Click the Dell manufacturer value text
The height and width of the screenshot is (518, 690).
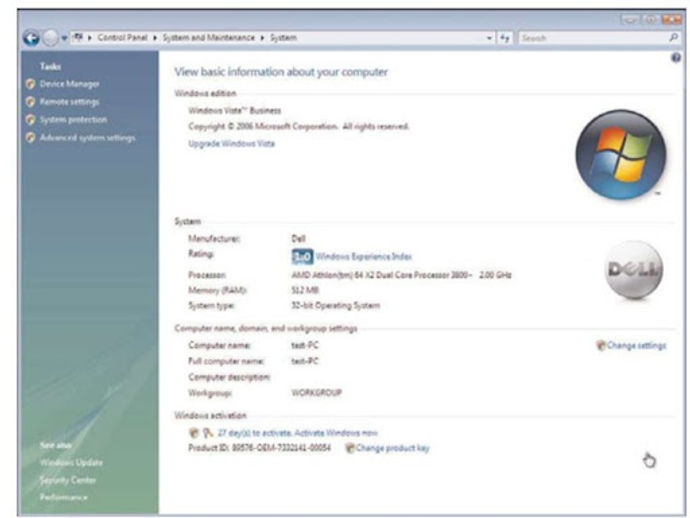[298, 239]
